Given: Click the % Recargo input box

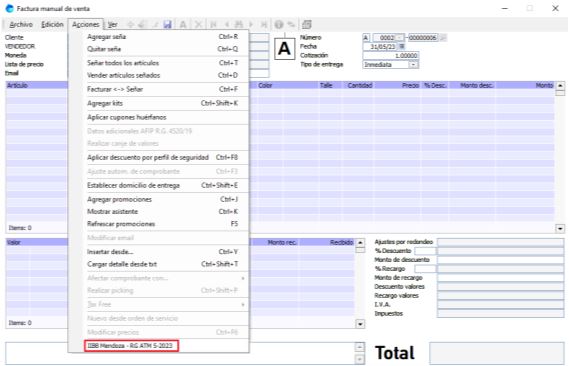Looking at the screenshot, I should click(425, 269).
